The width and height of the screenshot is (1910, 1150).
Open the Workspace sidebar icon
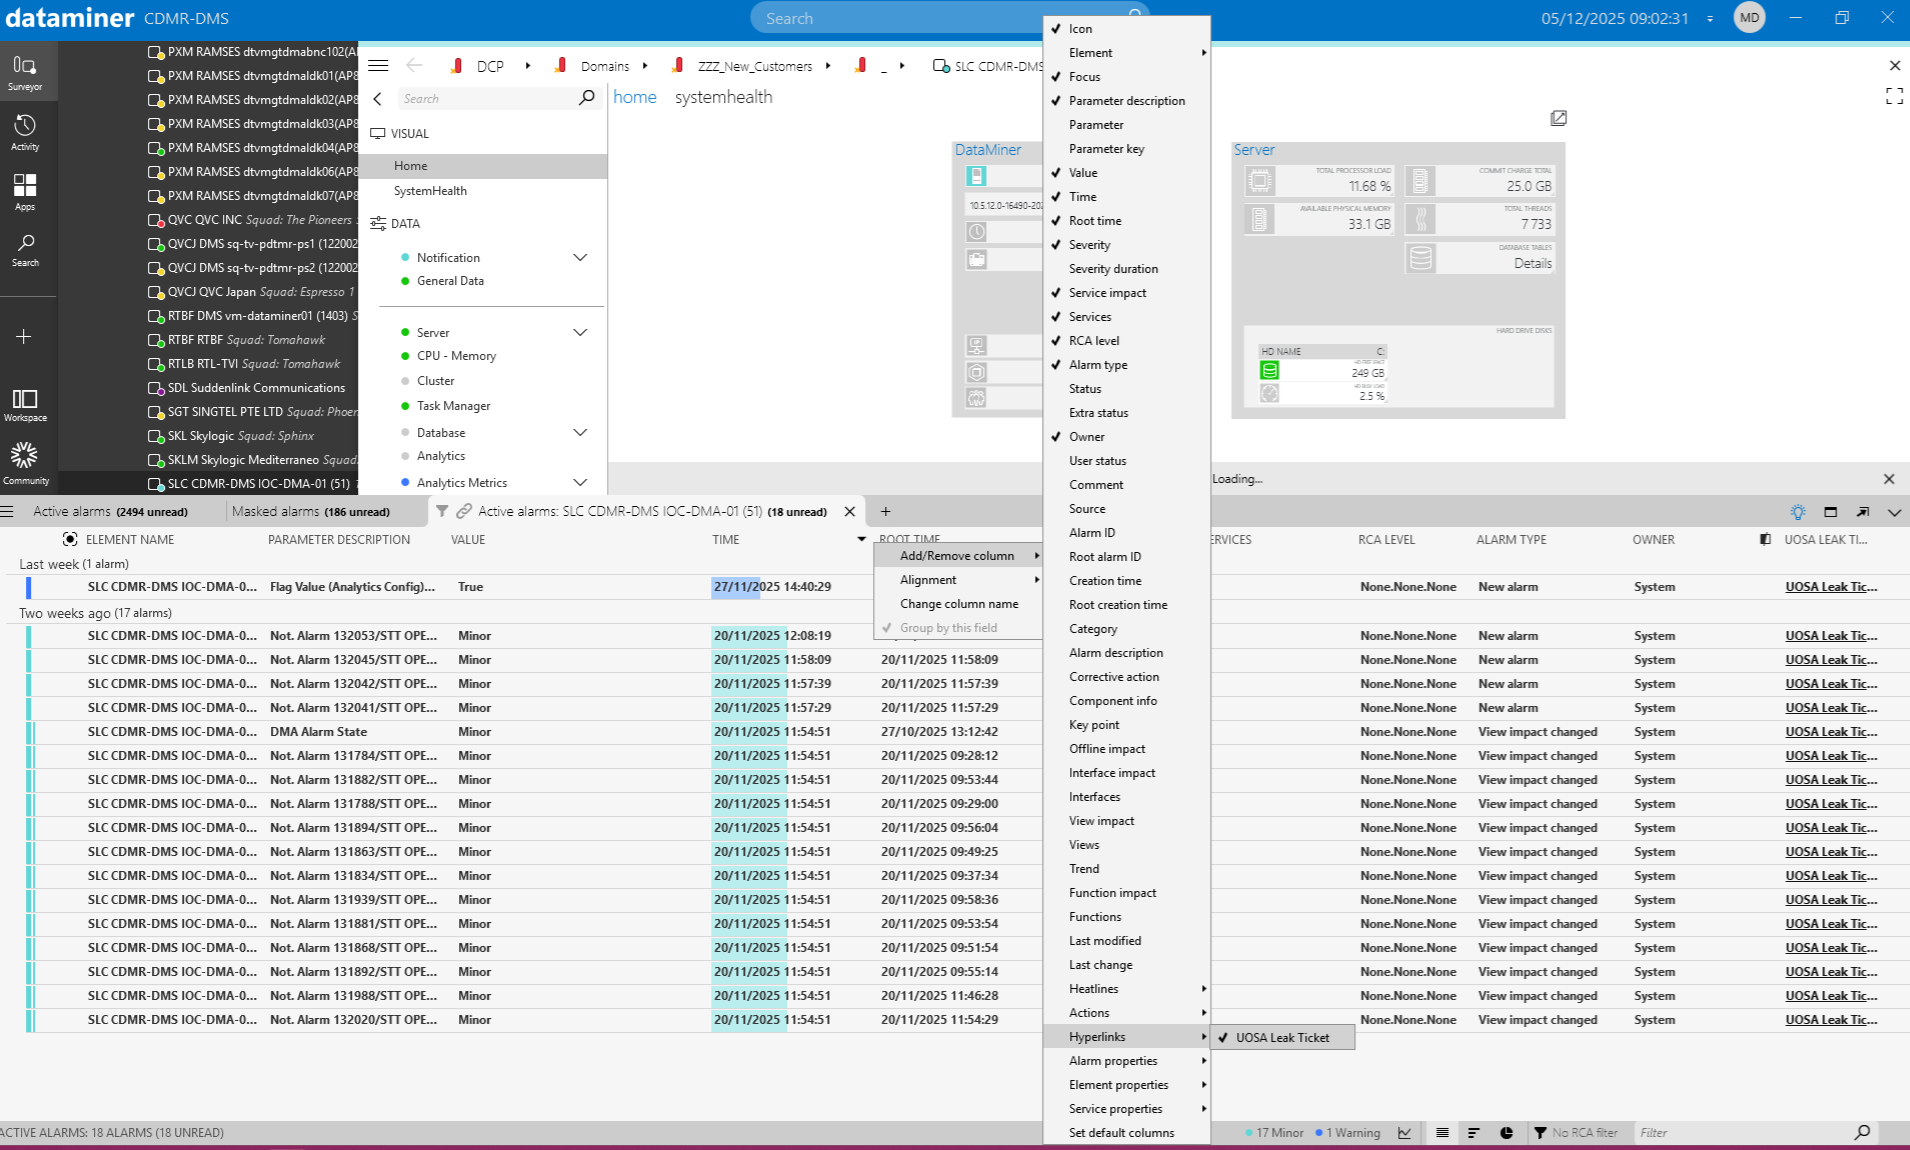25,405
